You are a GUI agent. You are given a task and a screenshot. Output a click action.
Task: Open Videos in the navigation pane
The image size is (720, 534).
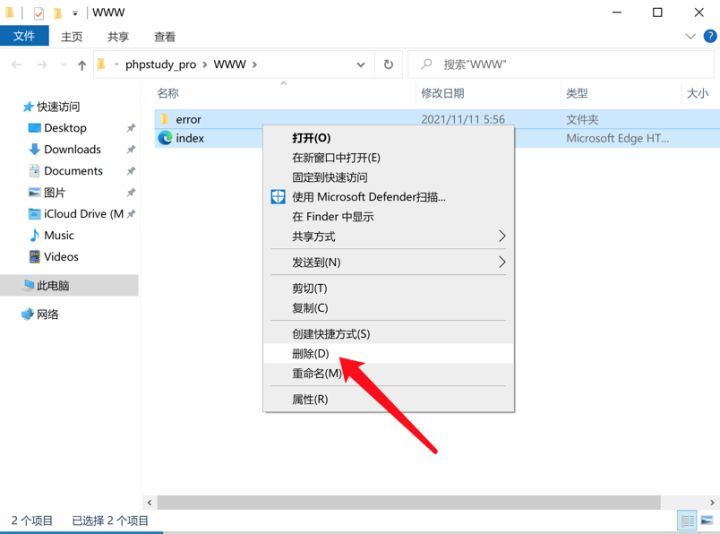click(54, 257)
